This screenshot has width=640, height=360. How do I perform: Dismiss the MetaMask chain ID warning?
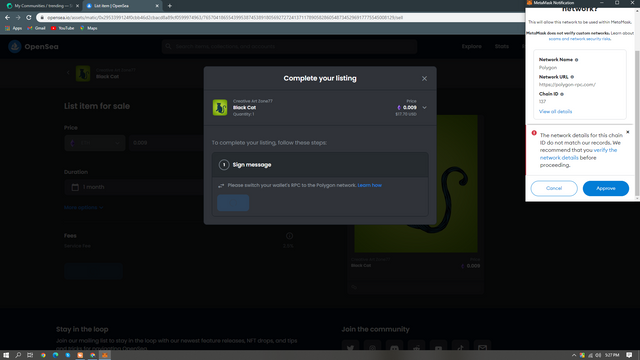click(628, 132)
